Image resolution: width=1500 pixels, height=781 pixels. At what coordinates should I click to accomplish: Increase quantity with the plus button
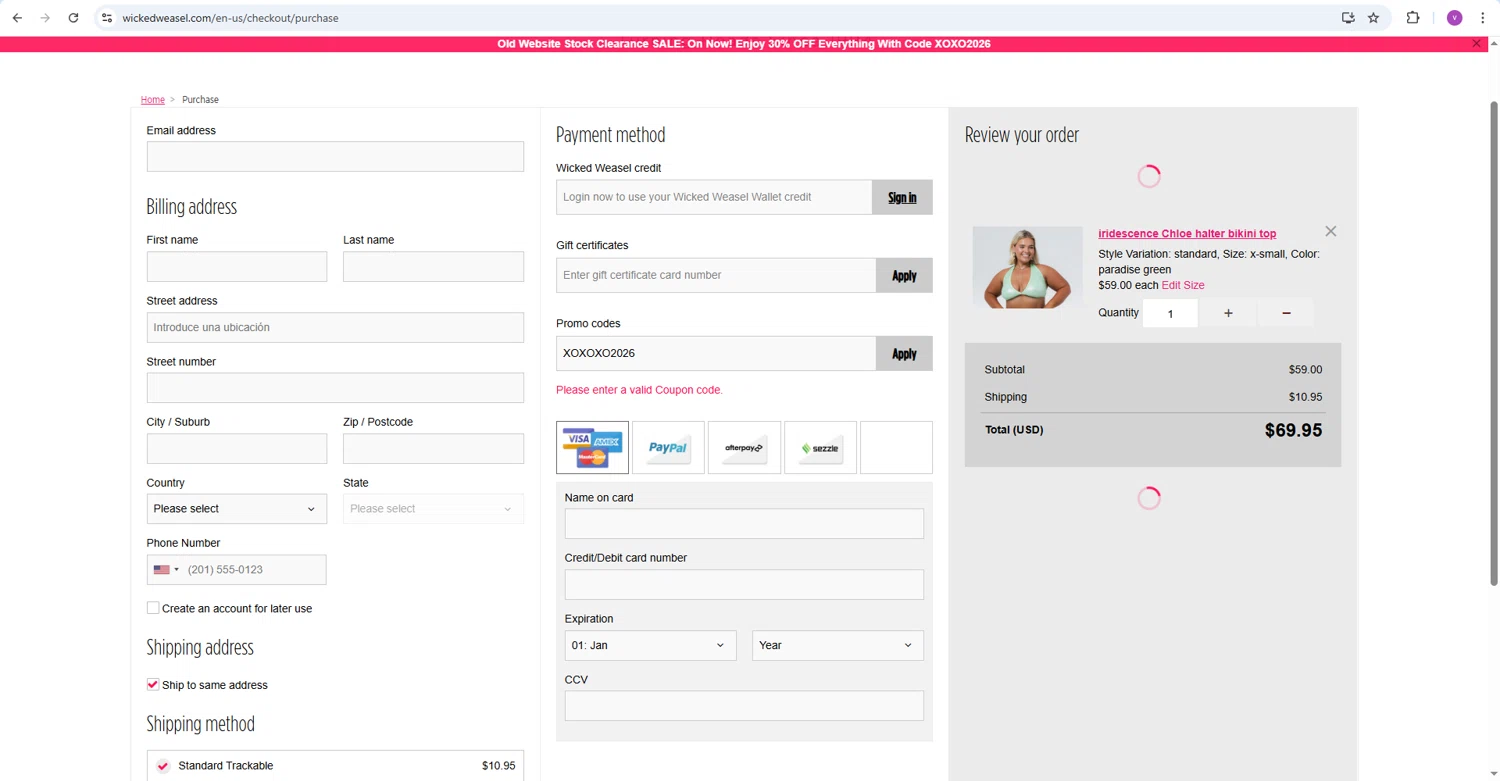point(1228,313)
